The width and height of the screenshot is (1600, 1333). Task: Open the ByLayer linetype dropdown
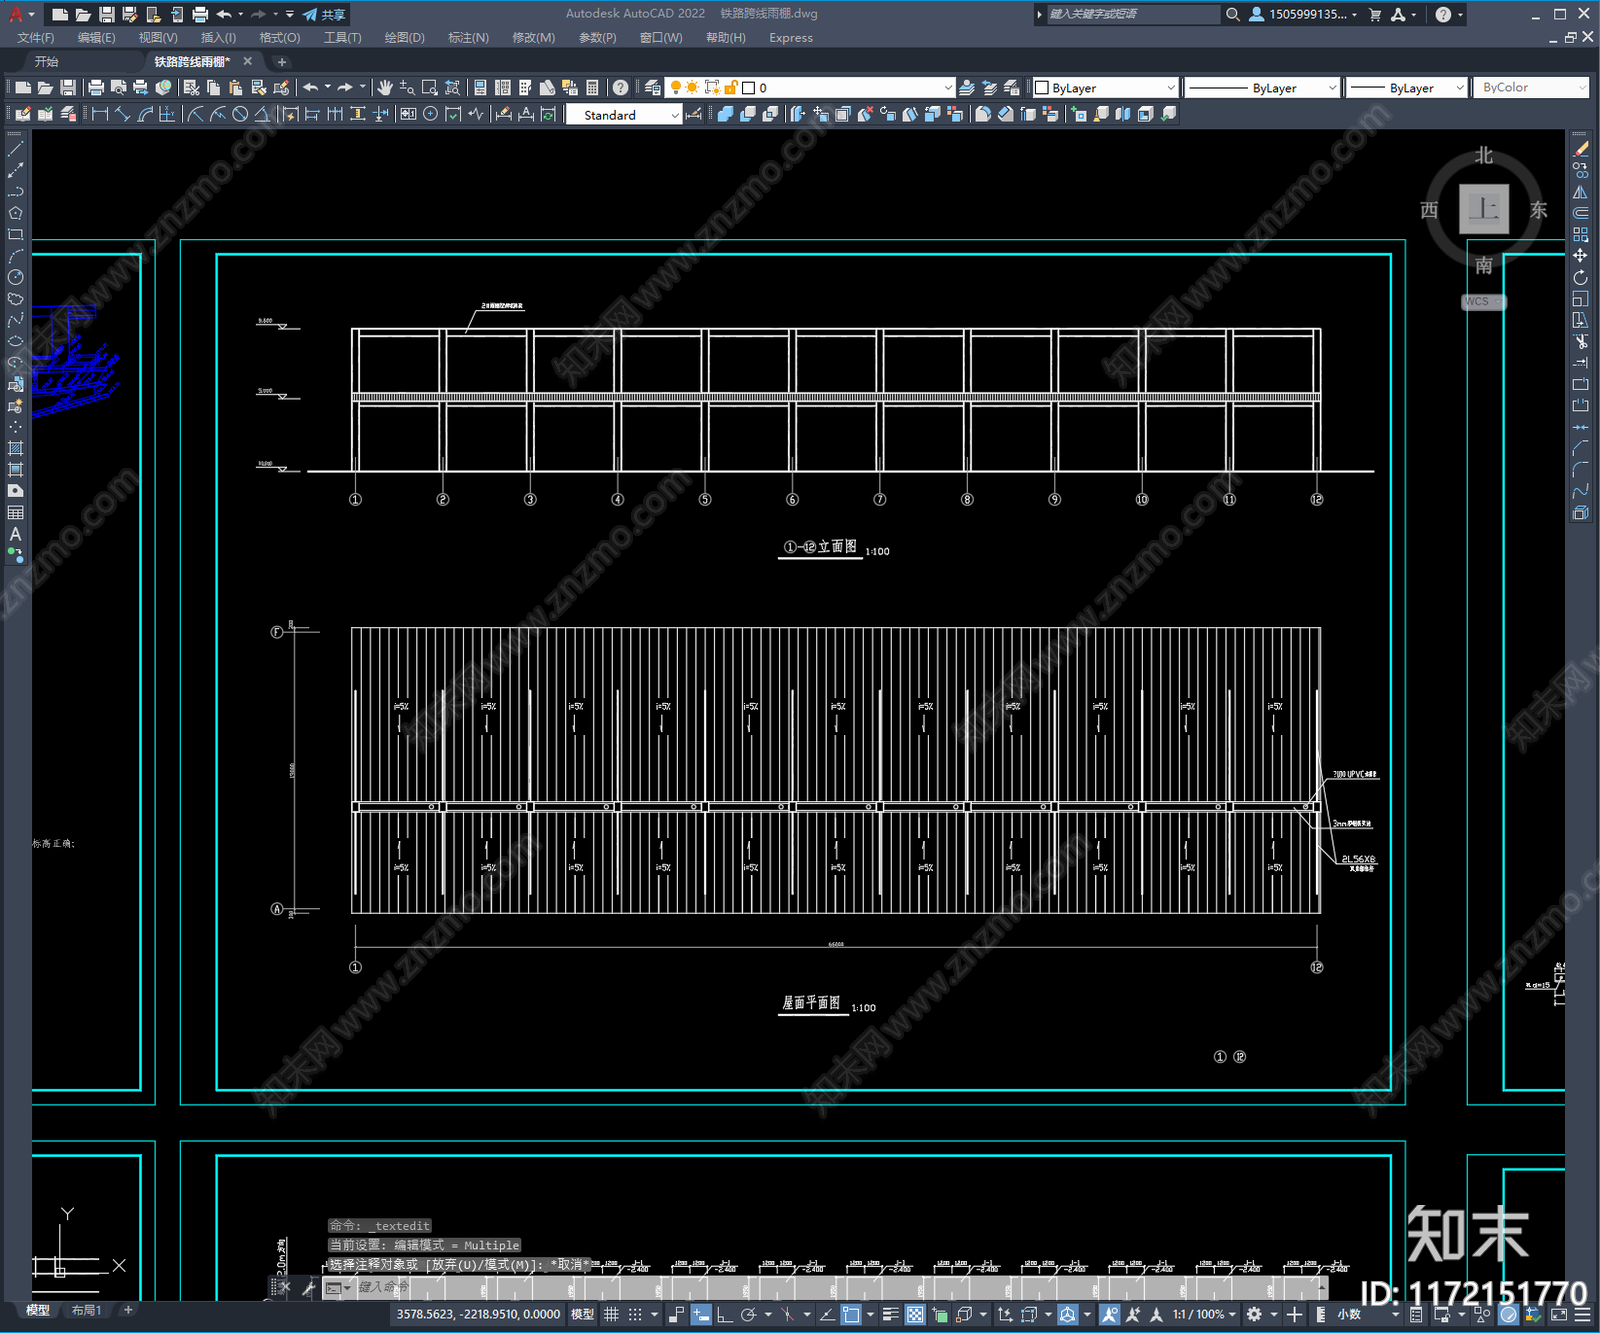(x=1262, y=88)
